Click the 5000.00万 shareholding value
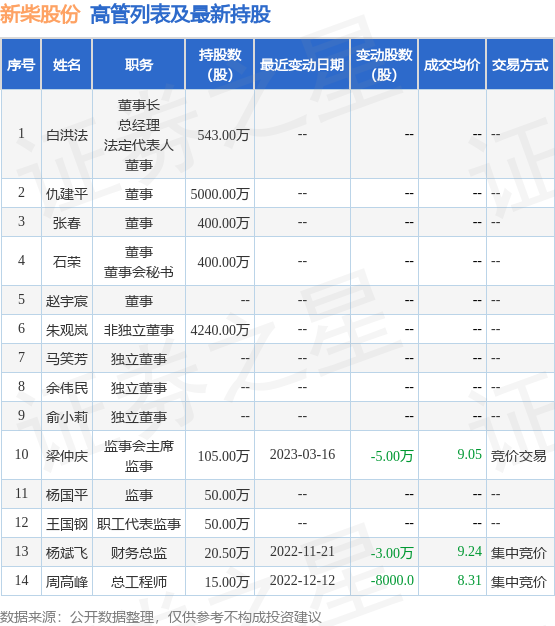Viewport: 555px width, 626px height. pyautogui.click(x=220, y=194)
